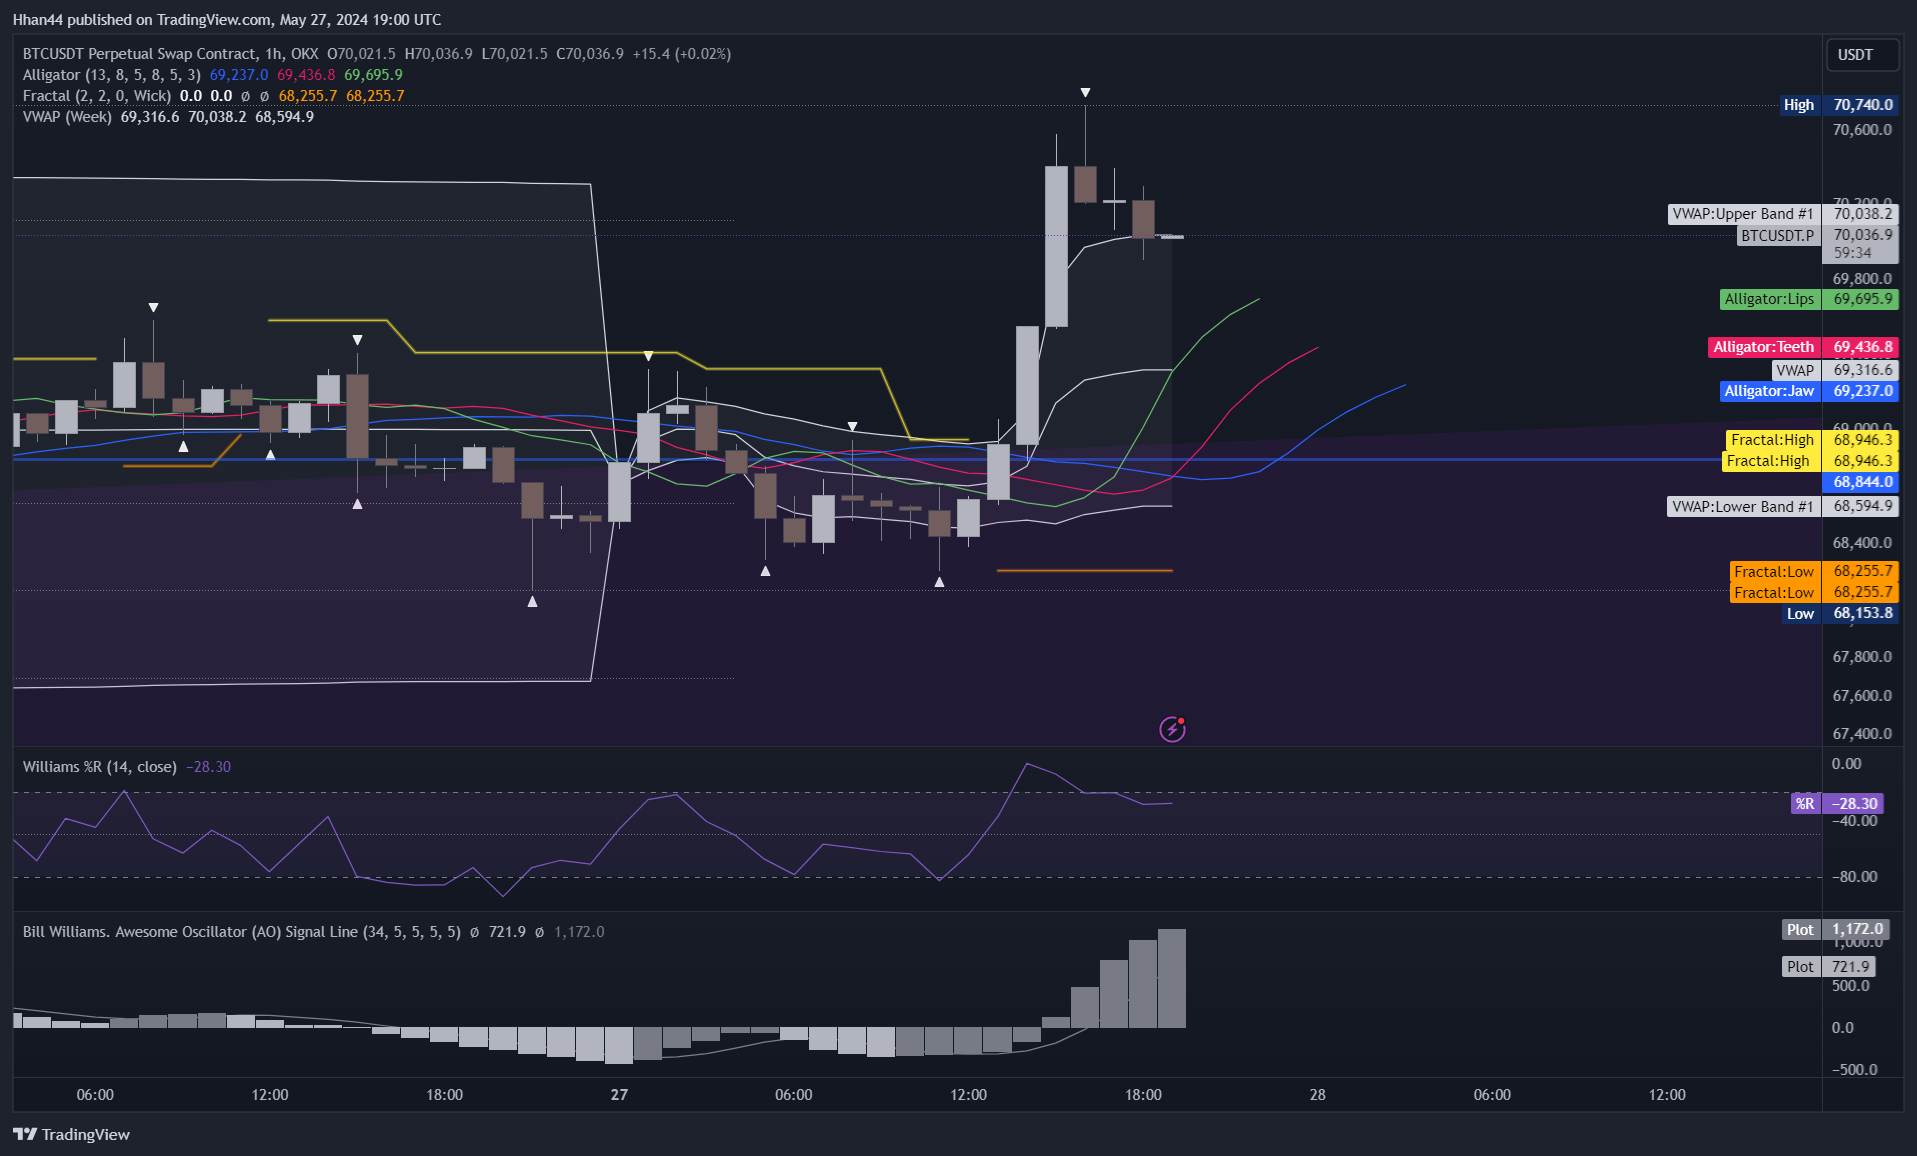Click the Plot 1,172.0 axis label
The height and width of the screenshot is (1156, 1917).
pyautogui.click(x=1836, y=930)
